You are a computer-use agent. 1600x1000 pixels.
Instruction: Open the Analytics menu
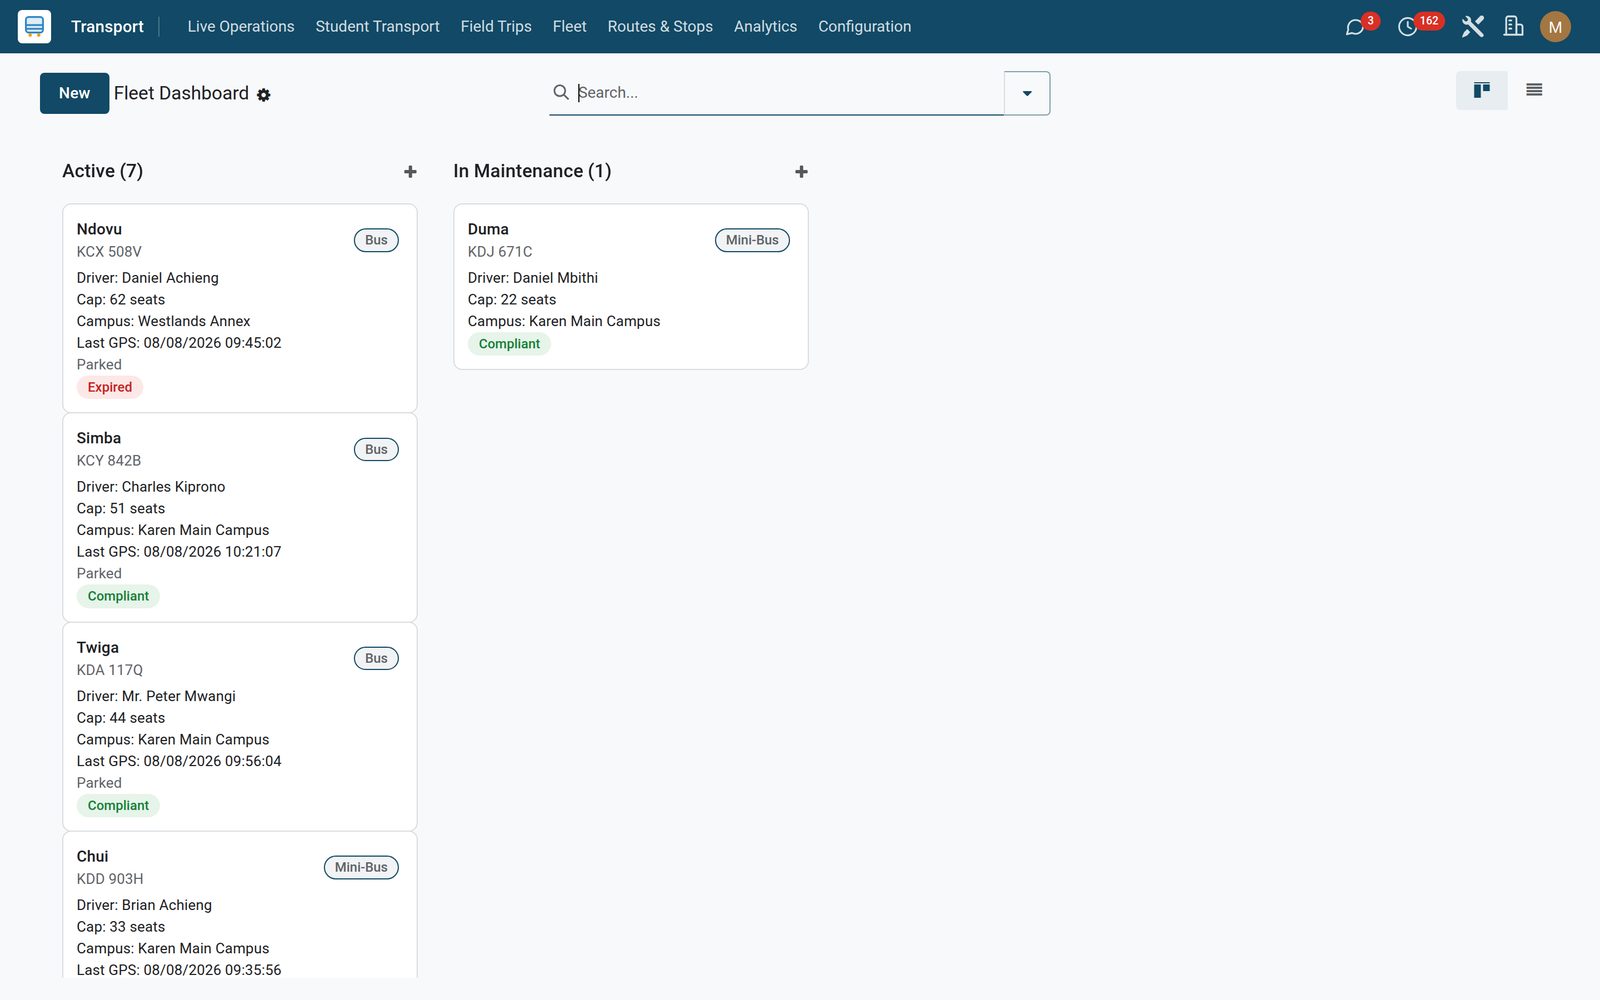(765, 27)
